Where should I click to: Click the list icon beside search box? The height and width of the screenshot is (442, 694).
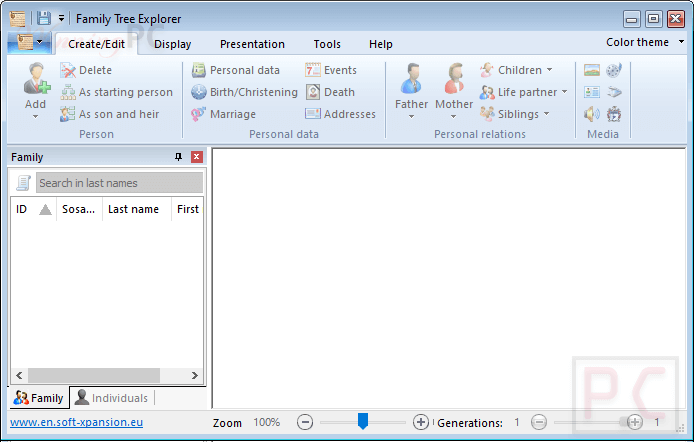(23, 182)
